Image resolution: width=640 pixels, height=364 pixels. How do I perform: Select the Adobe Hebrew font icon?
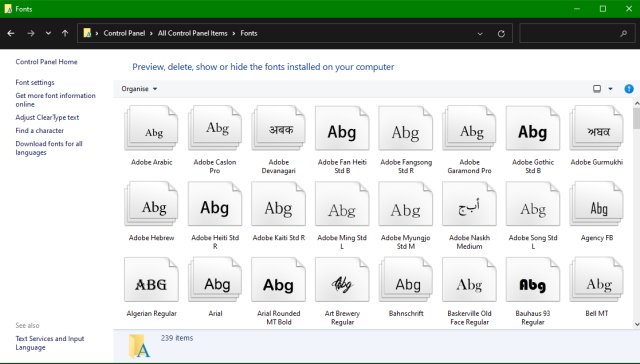pyautogui.click(x=151, y=204)
